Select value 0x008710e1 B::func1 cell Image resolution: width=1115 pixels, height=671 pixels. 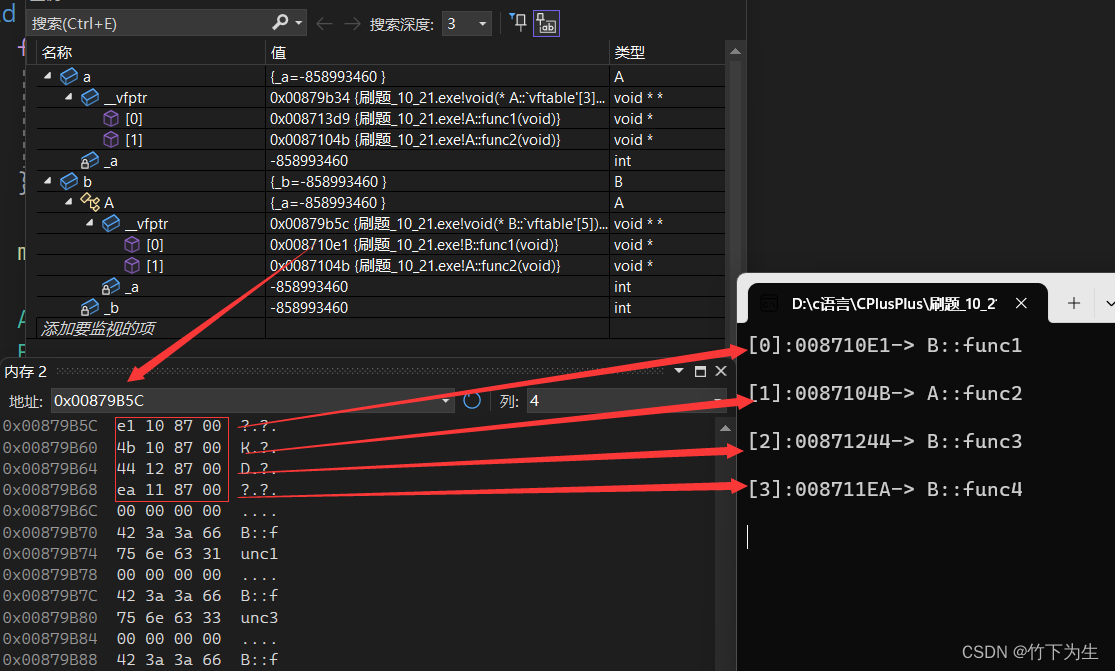[437, 245]
